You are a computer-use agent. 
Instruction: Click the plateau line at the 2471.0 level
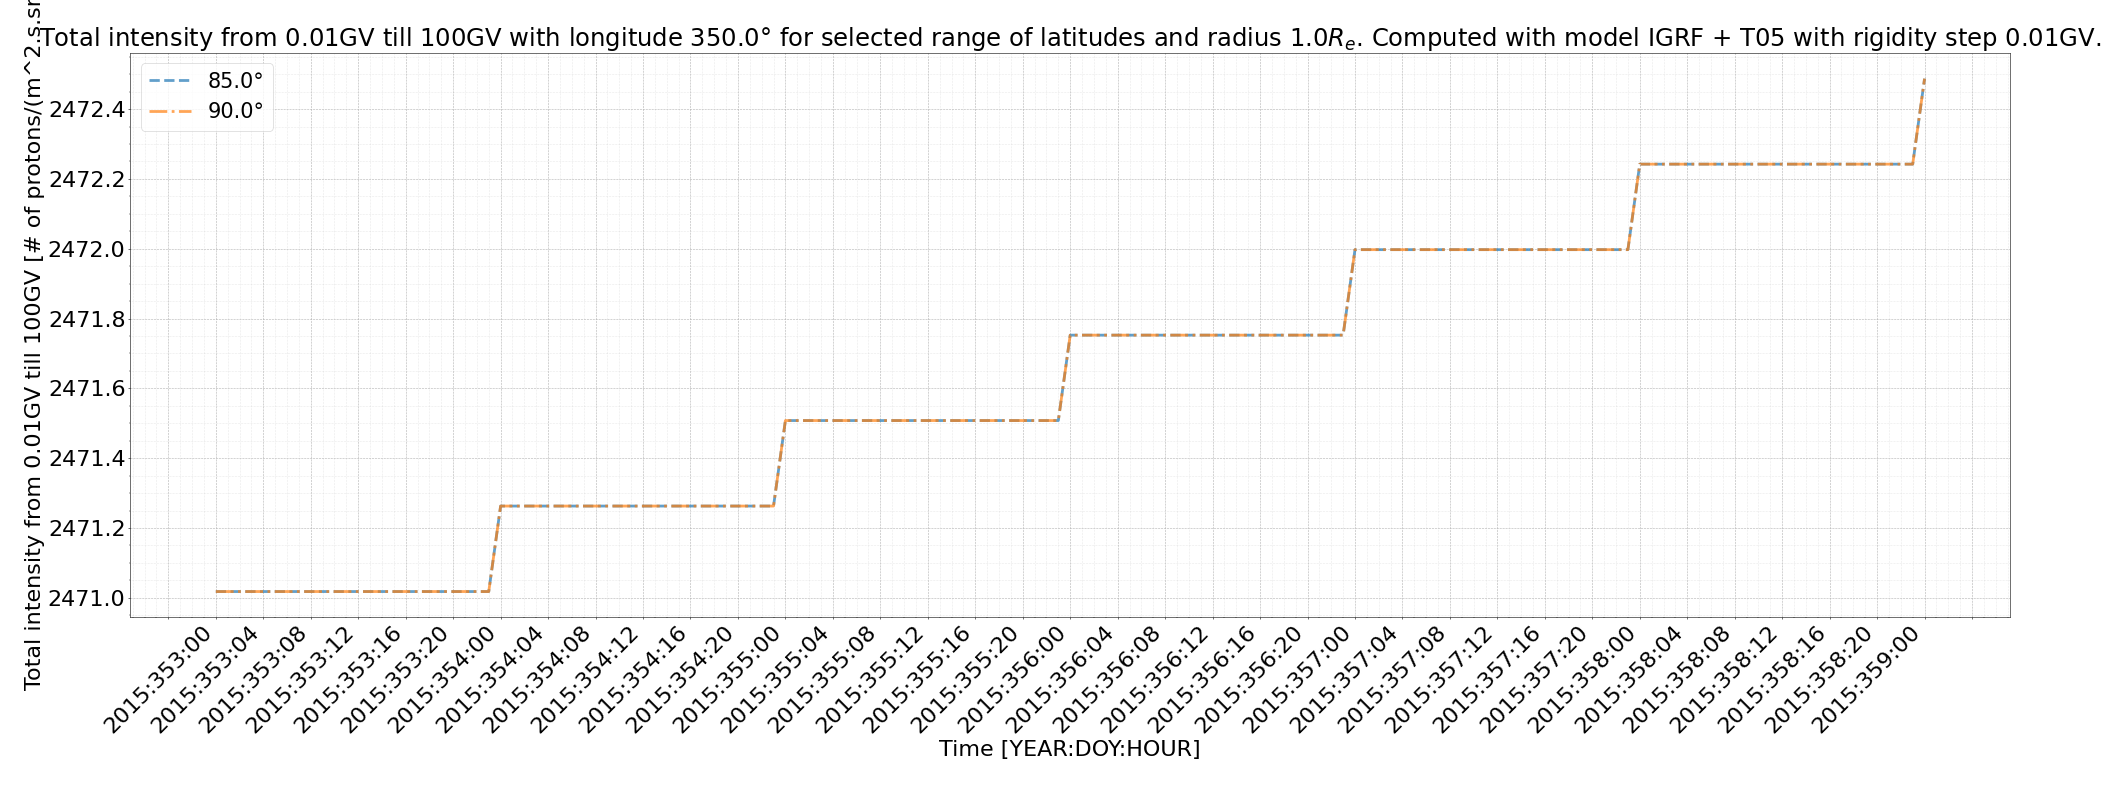(x=352, y=592)
